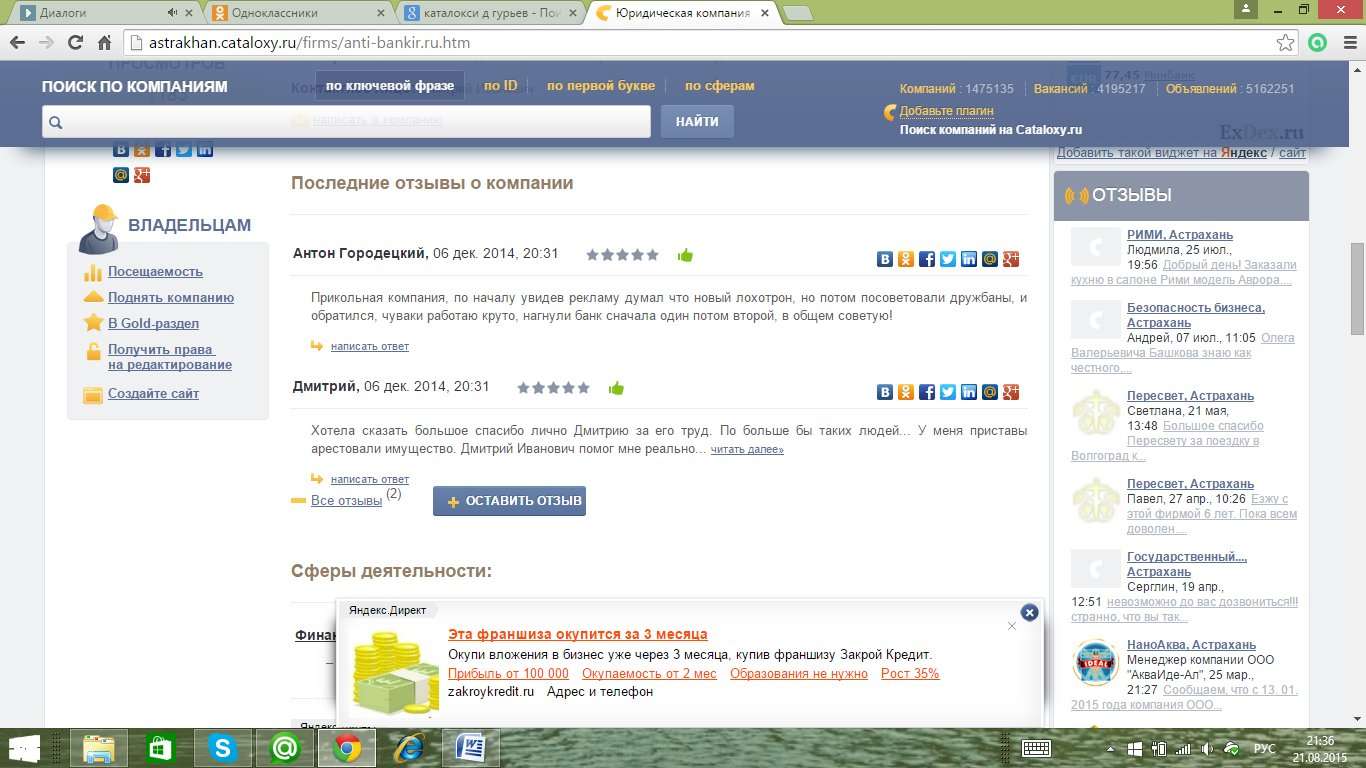Open the touch keyboard from taskbar
Viewport: 1366px width, 768px height.
coord(1036,748)
